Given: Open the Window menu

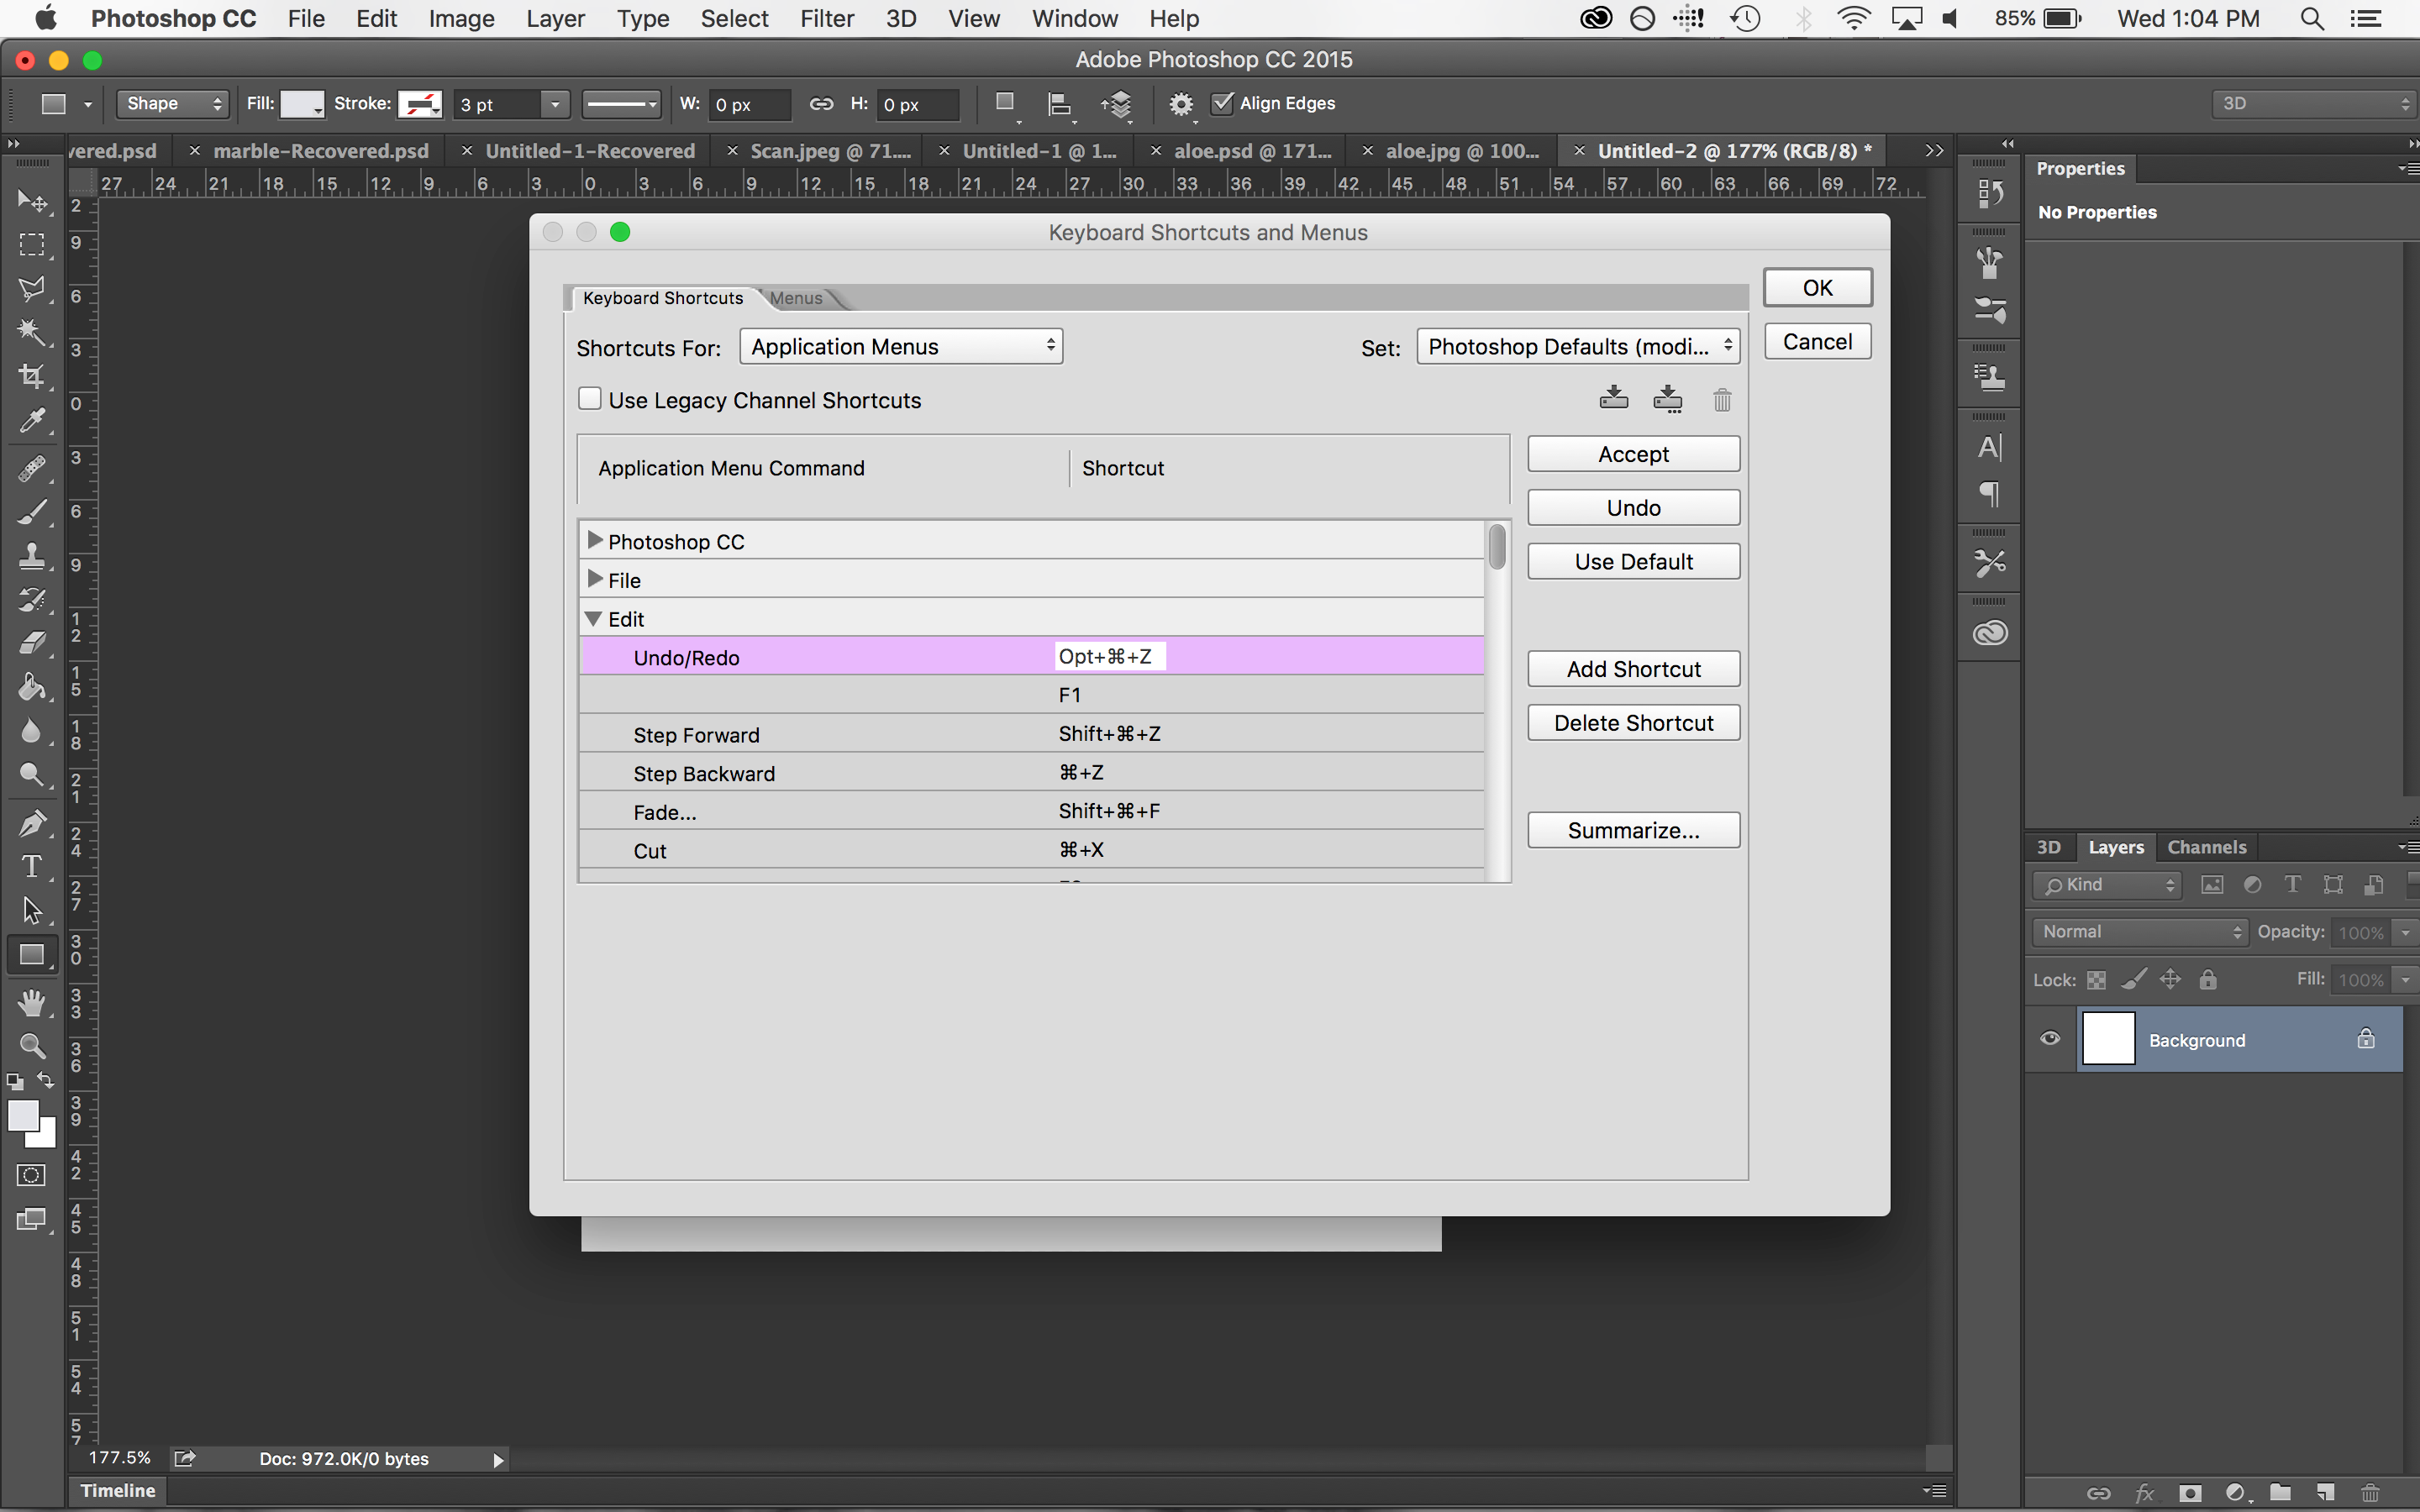Looking at the screenshot, I should [1075, 19].
